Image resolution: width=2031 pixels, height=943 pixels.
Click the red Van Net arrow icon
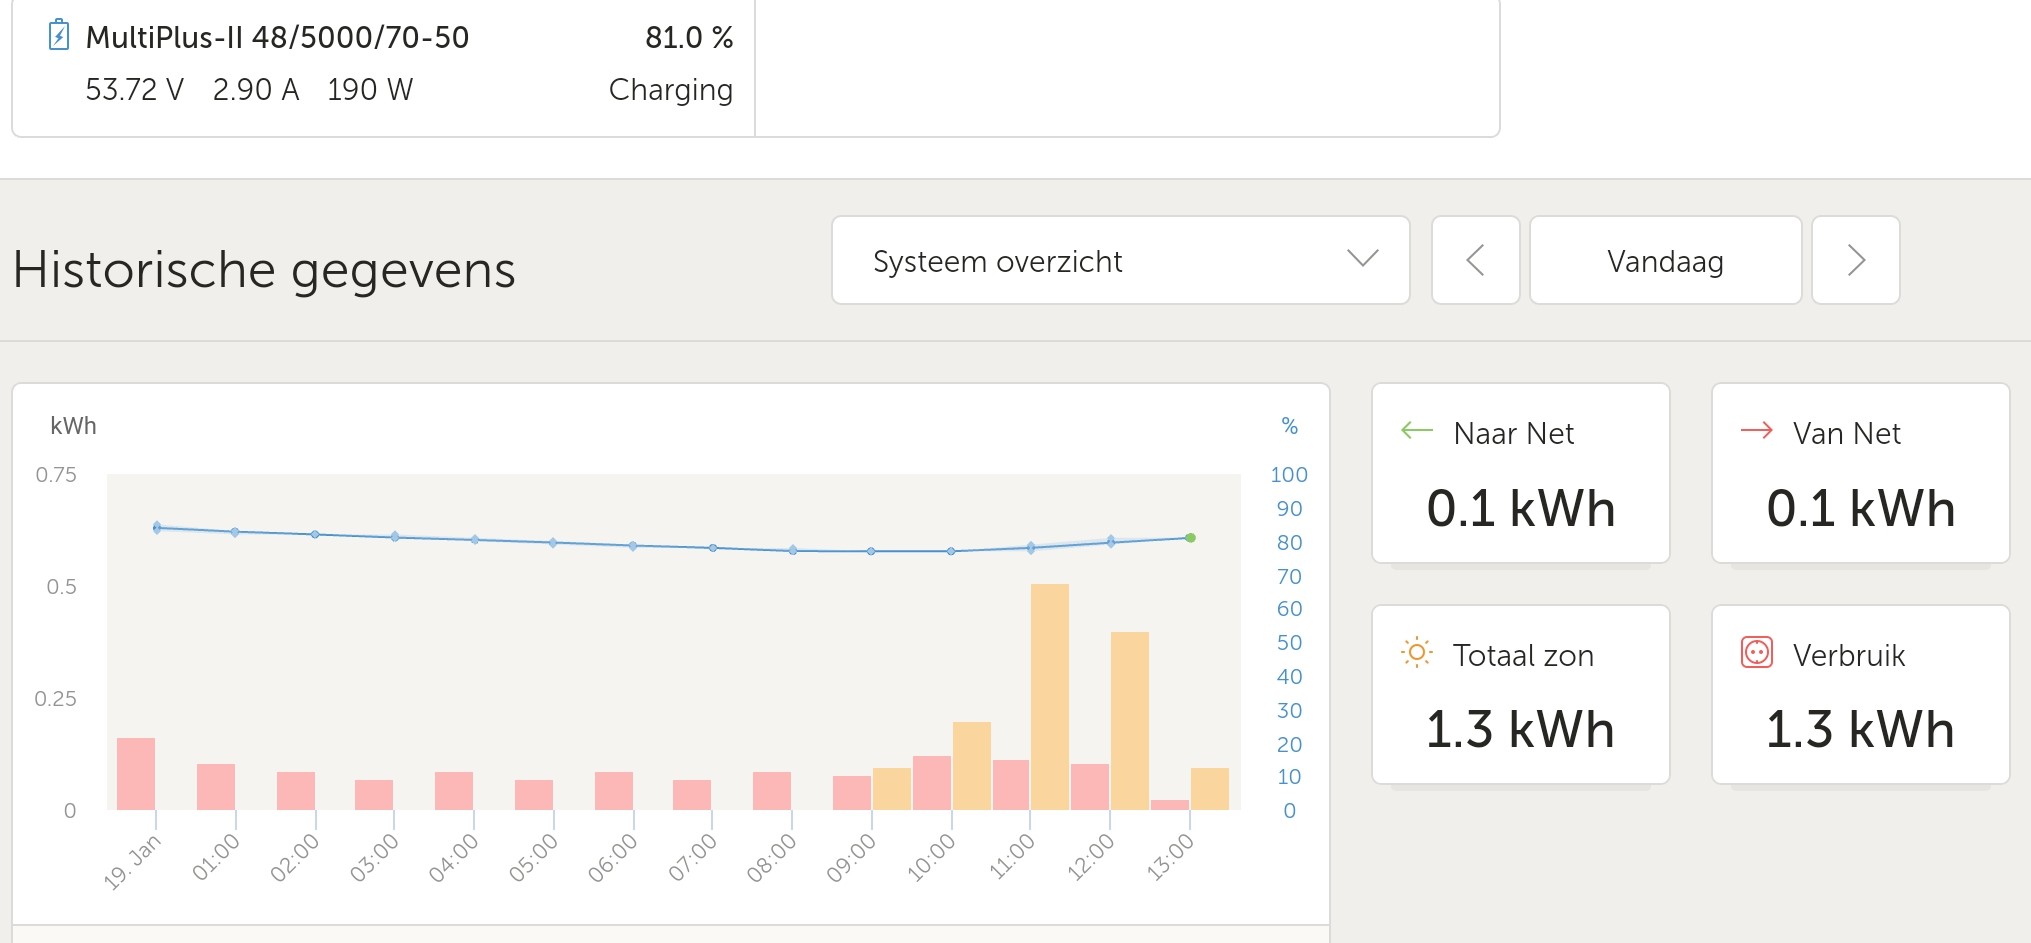tap(1756, 431)
